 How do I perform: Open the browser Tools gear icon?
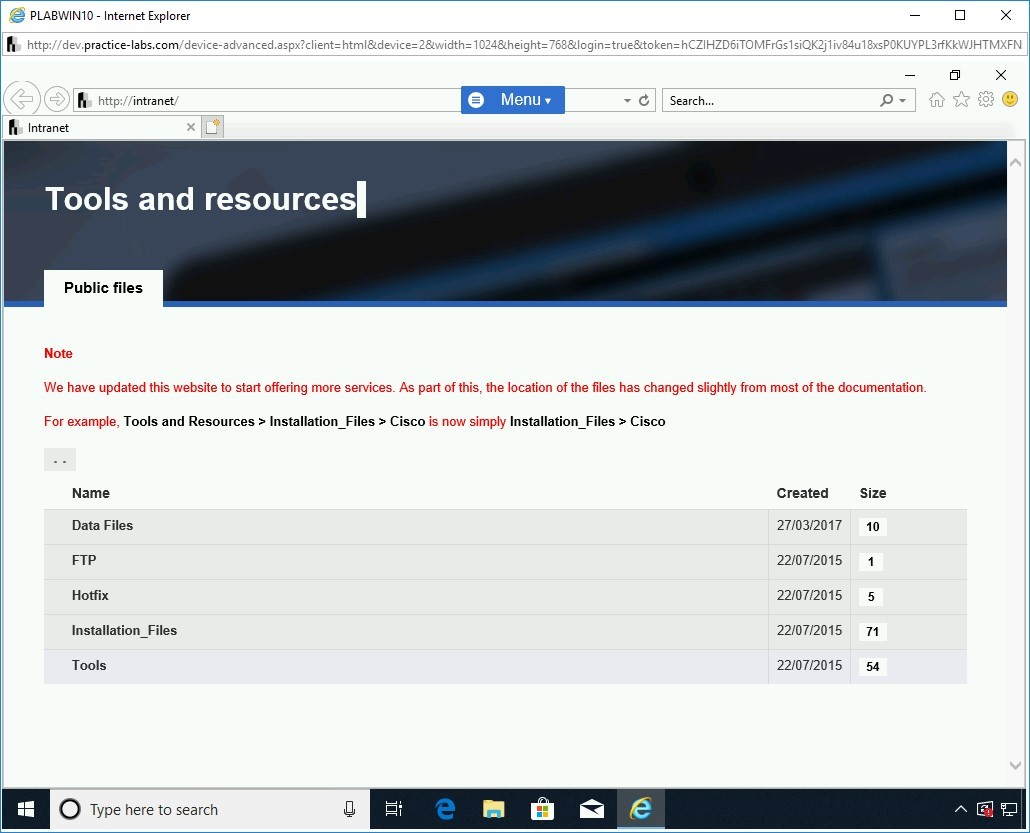pos(986,100)
